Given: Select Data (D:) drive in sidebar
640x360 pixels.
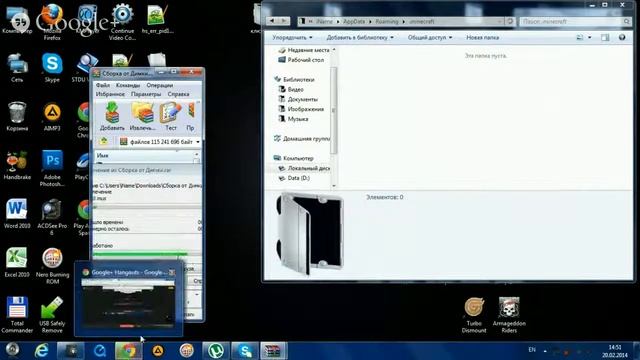Looking at the screenshot, I should click(x=294, y=178).
